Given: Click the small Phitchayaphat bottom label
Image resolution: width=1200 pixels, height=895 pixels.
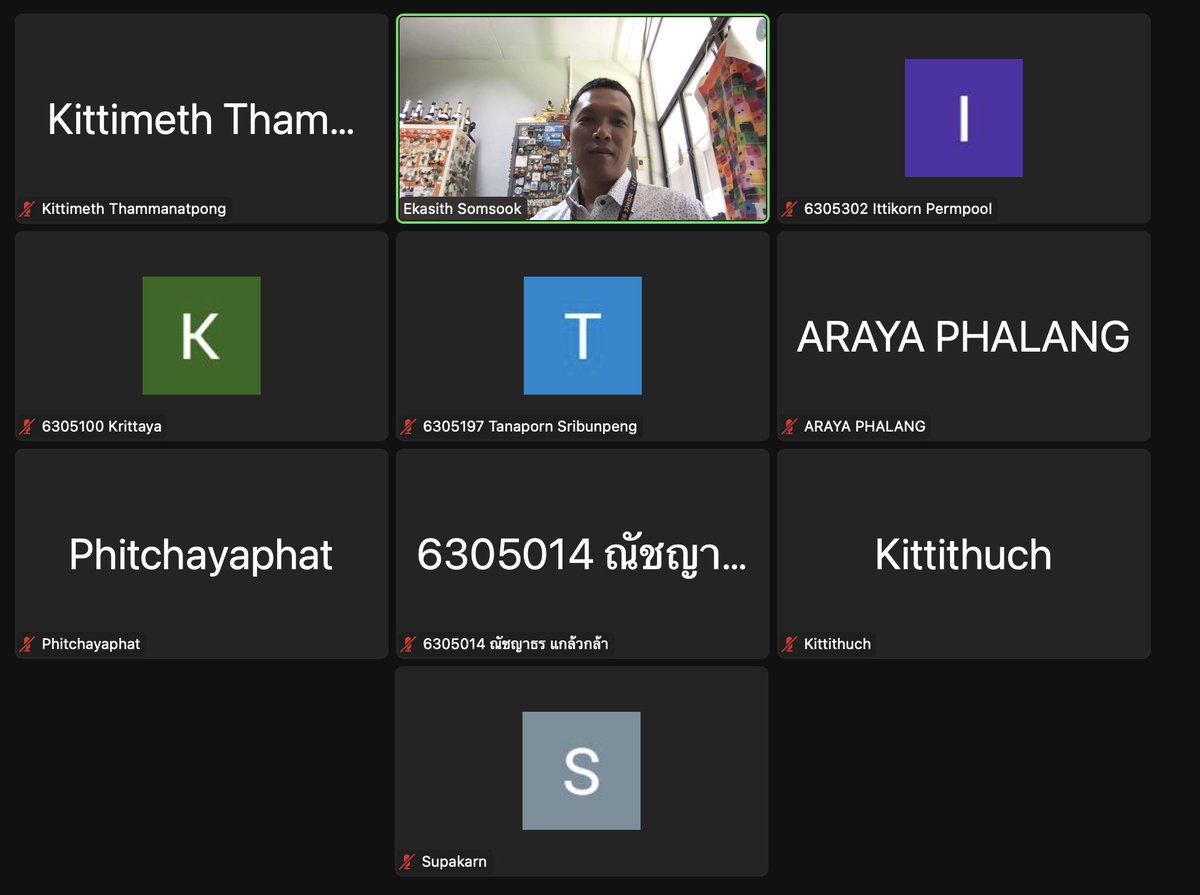Looking at the screenshot, I should point(91,644).
